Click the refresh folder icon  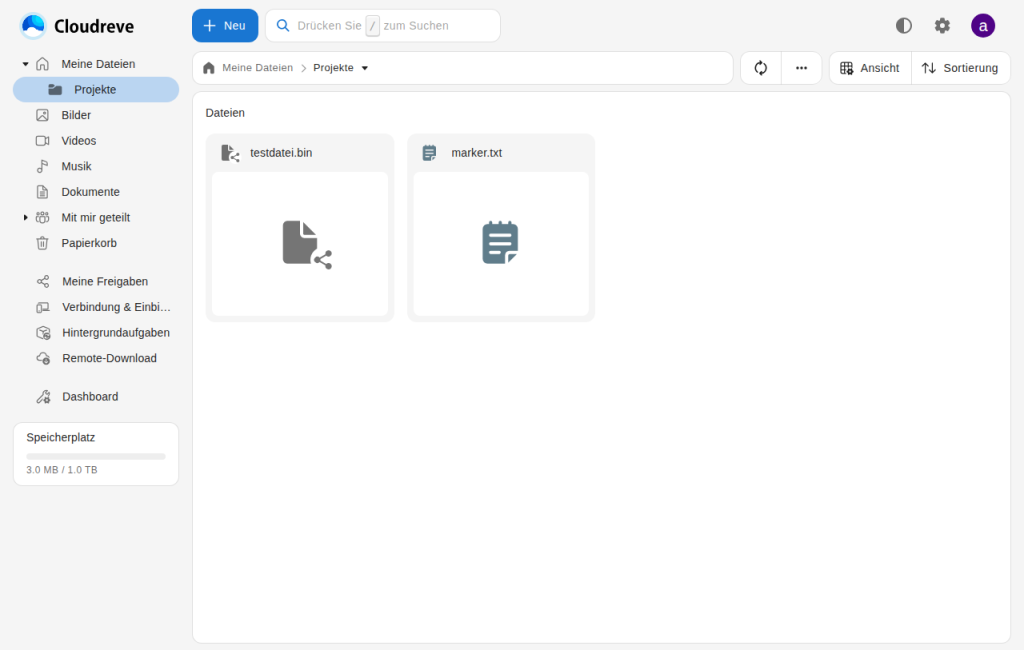pyautogui.click(x=761, y=68)
